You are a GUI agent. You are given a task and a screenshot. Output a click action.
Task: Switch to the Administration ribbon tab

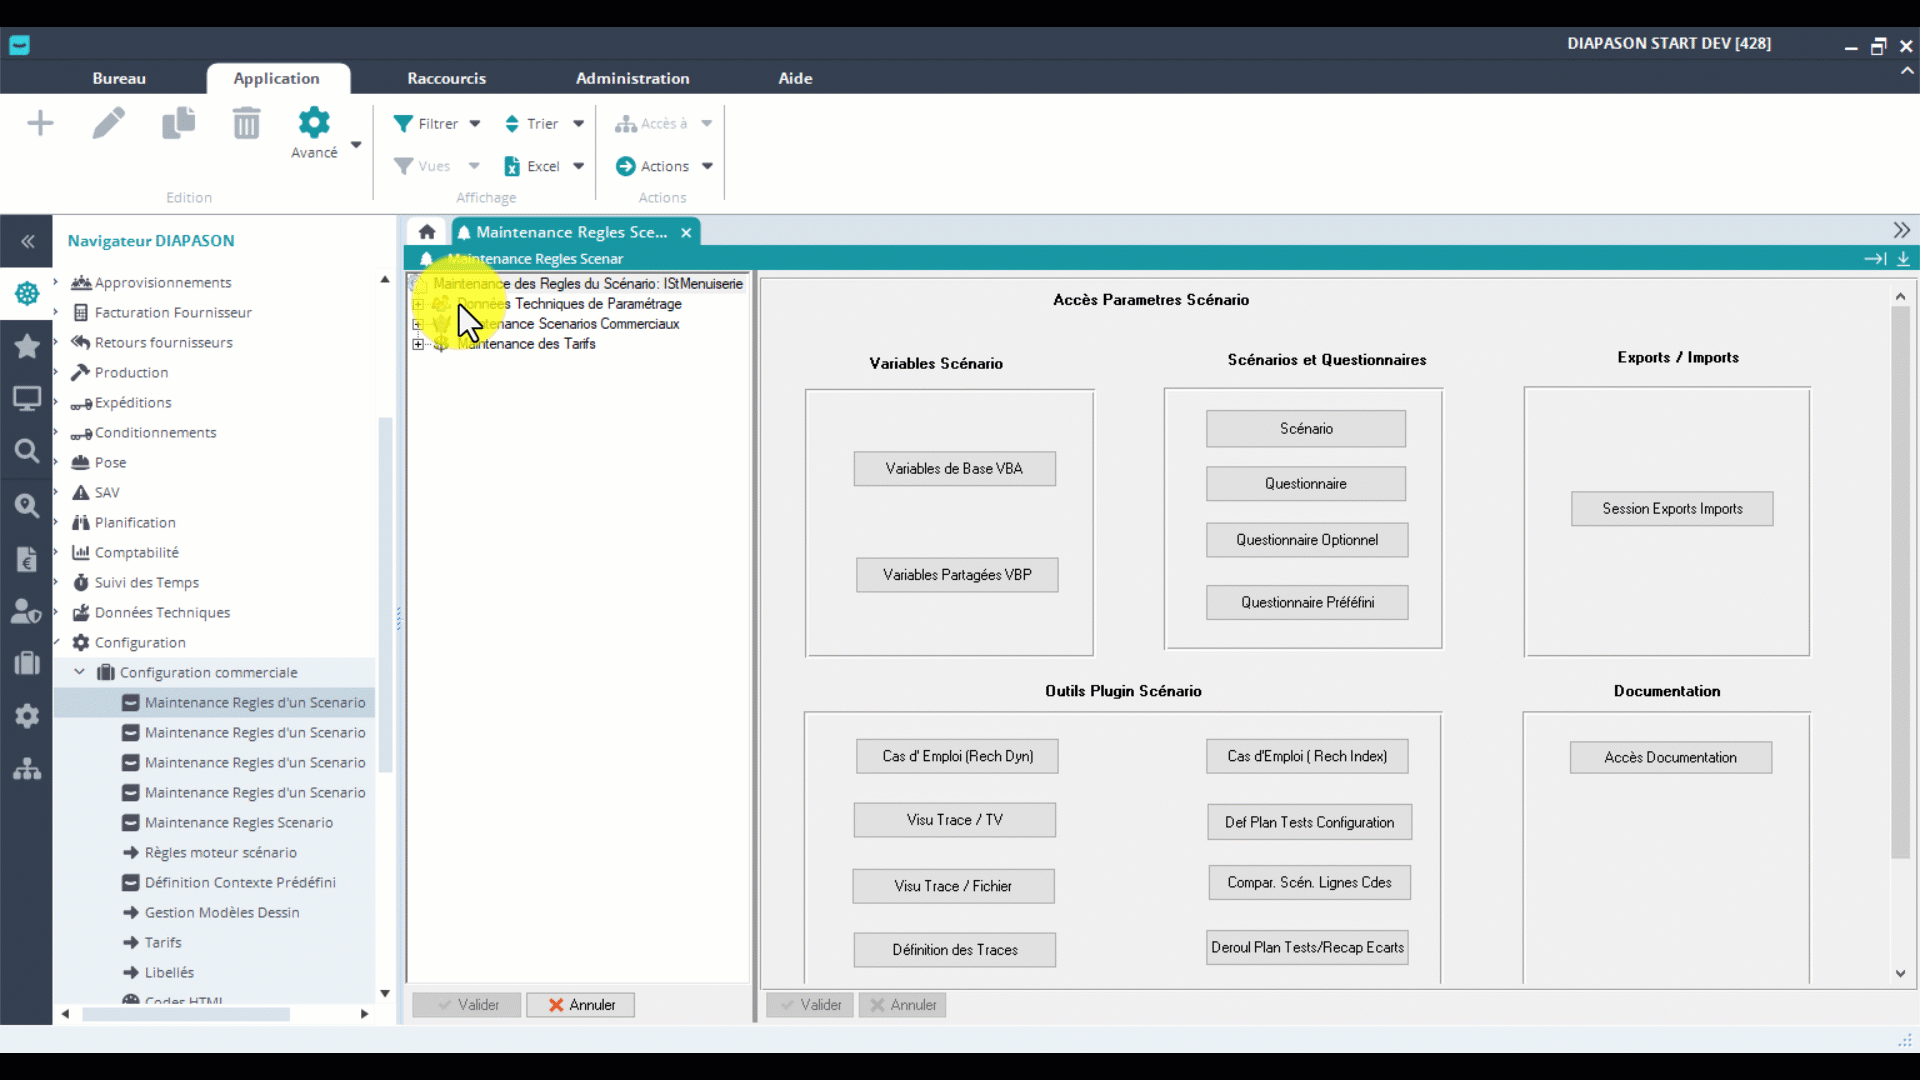632,78
